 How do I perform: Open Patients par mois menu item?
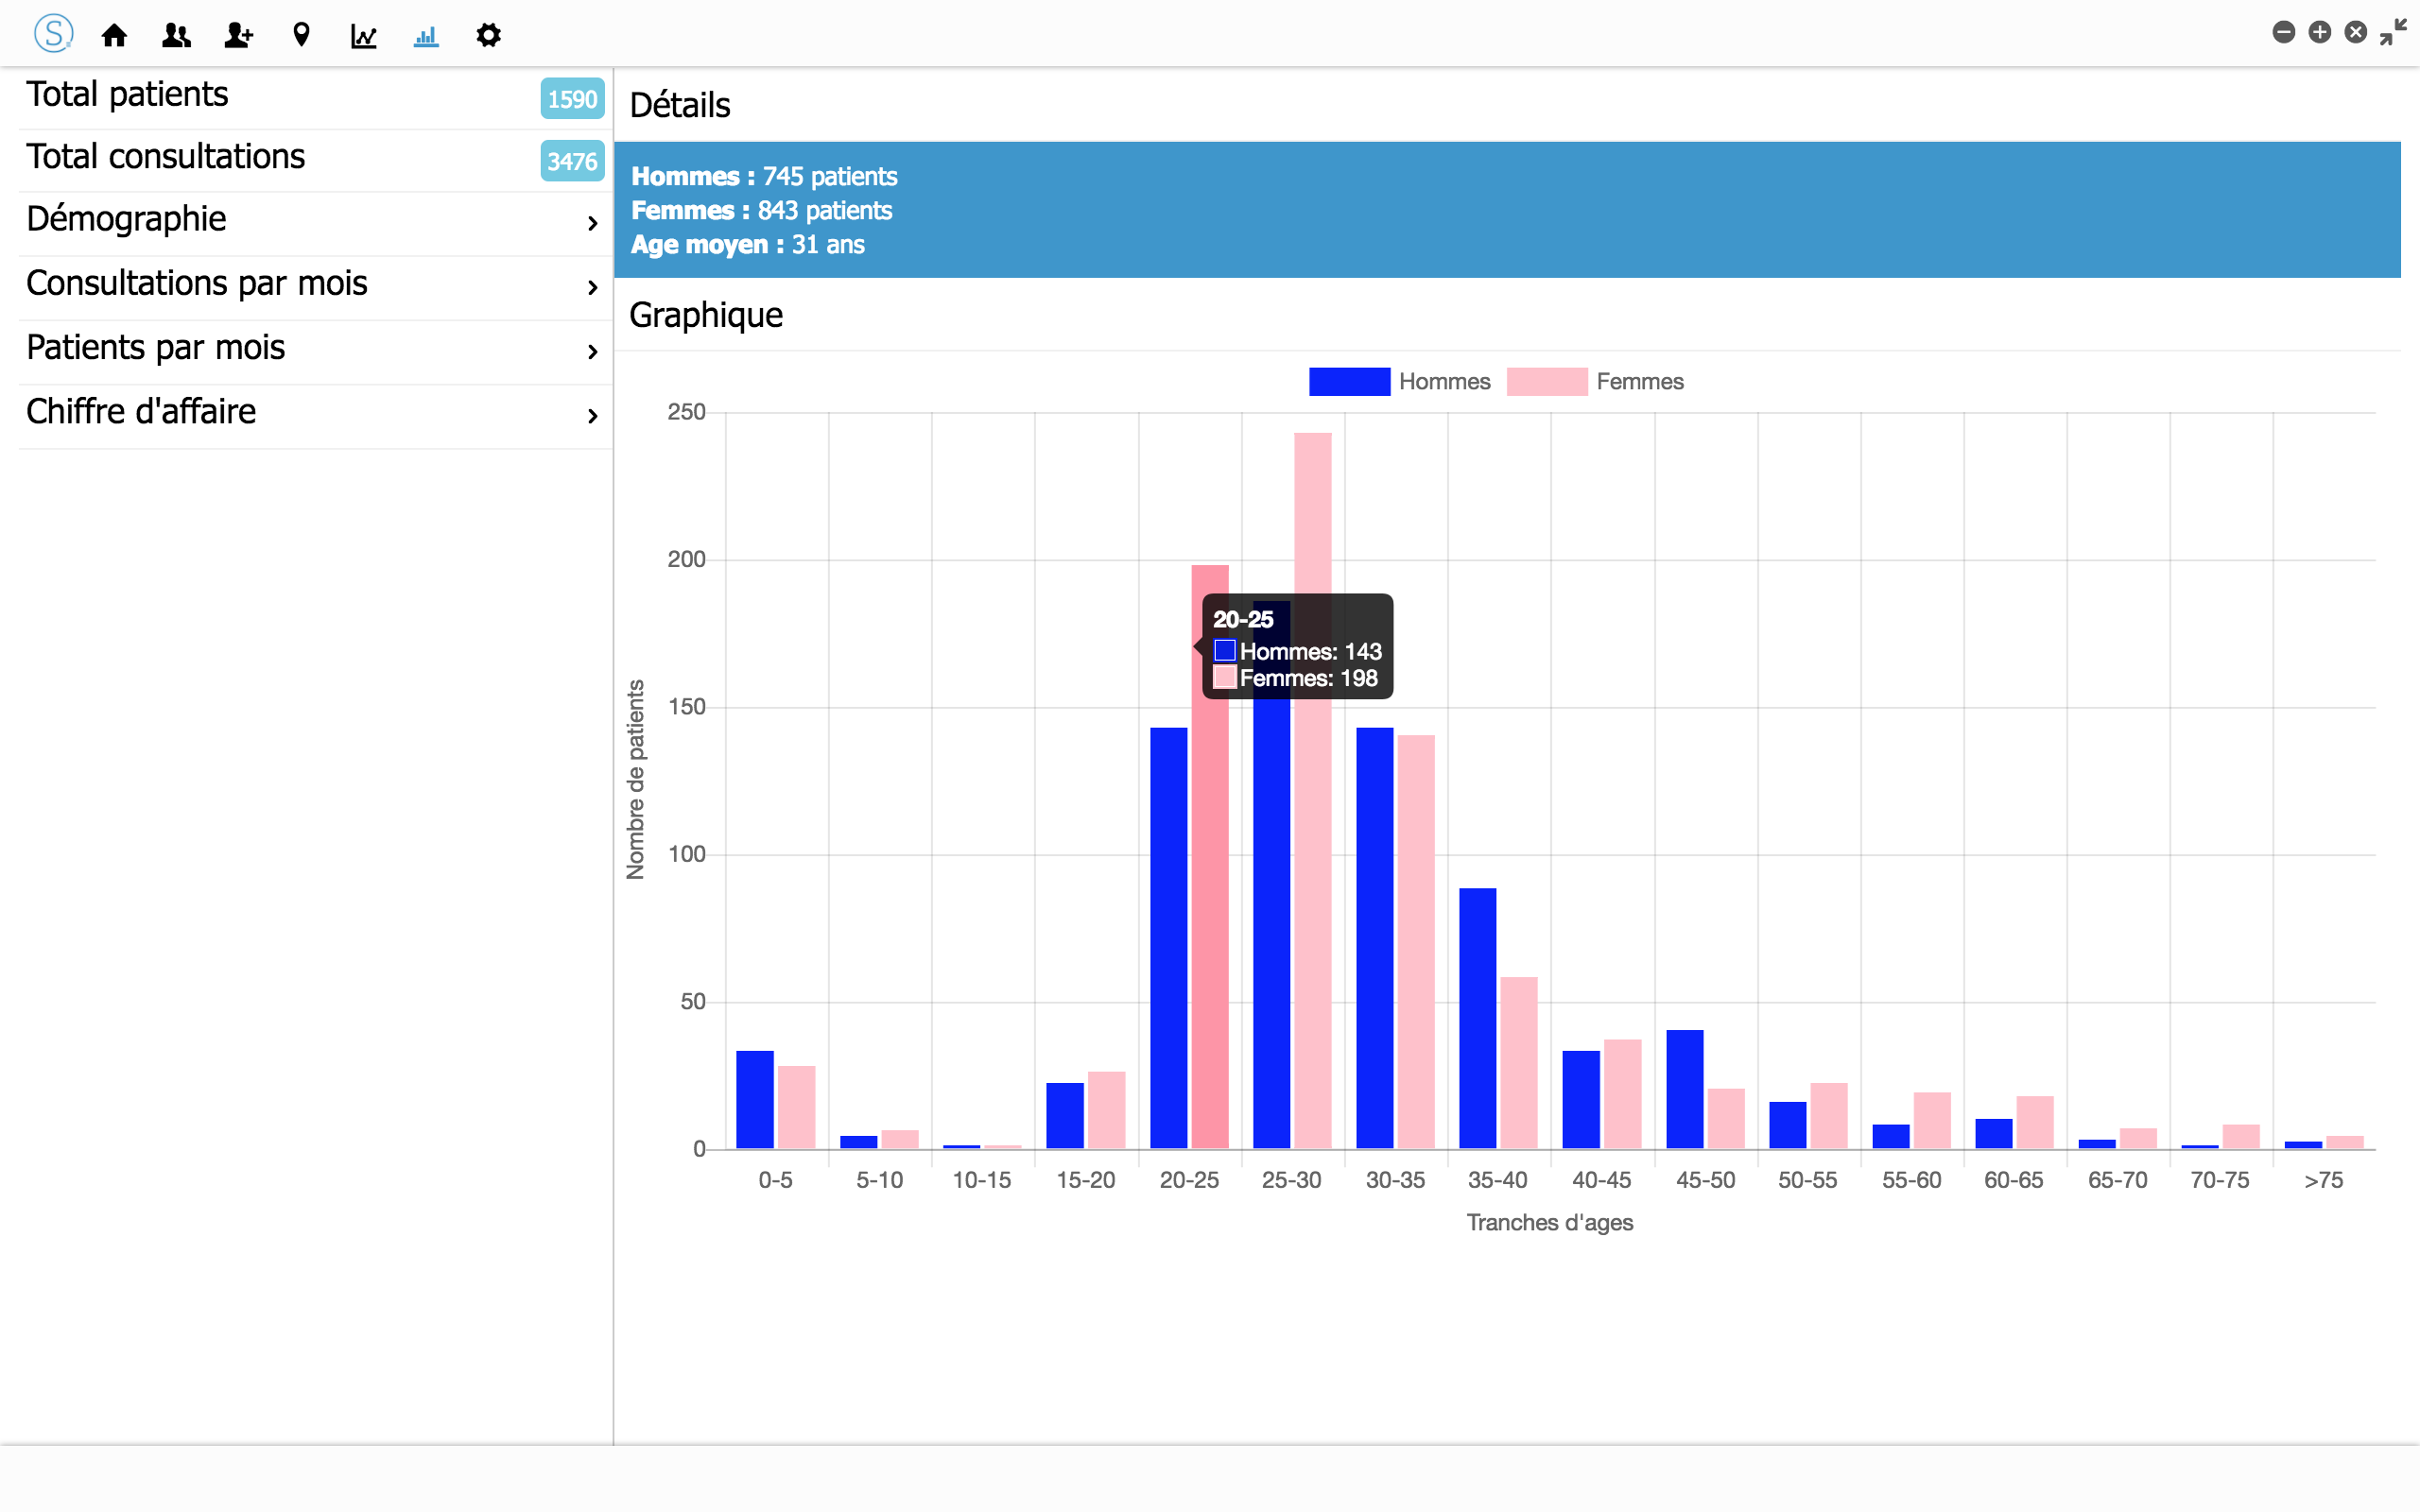tap(156, 347)
